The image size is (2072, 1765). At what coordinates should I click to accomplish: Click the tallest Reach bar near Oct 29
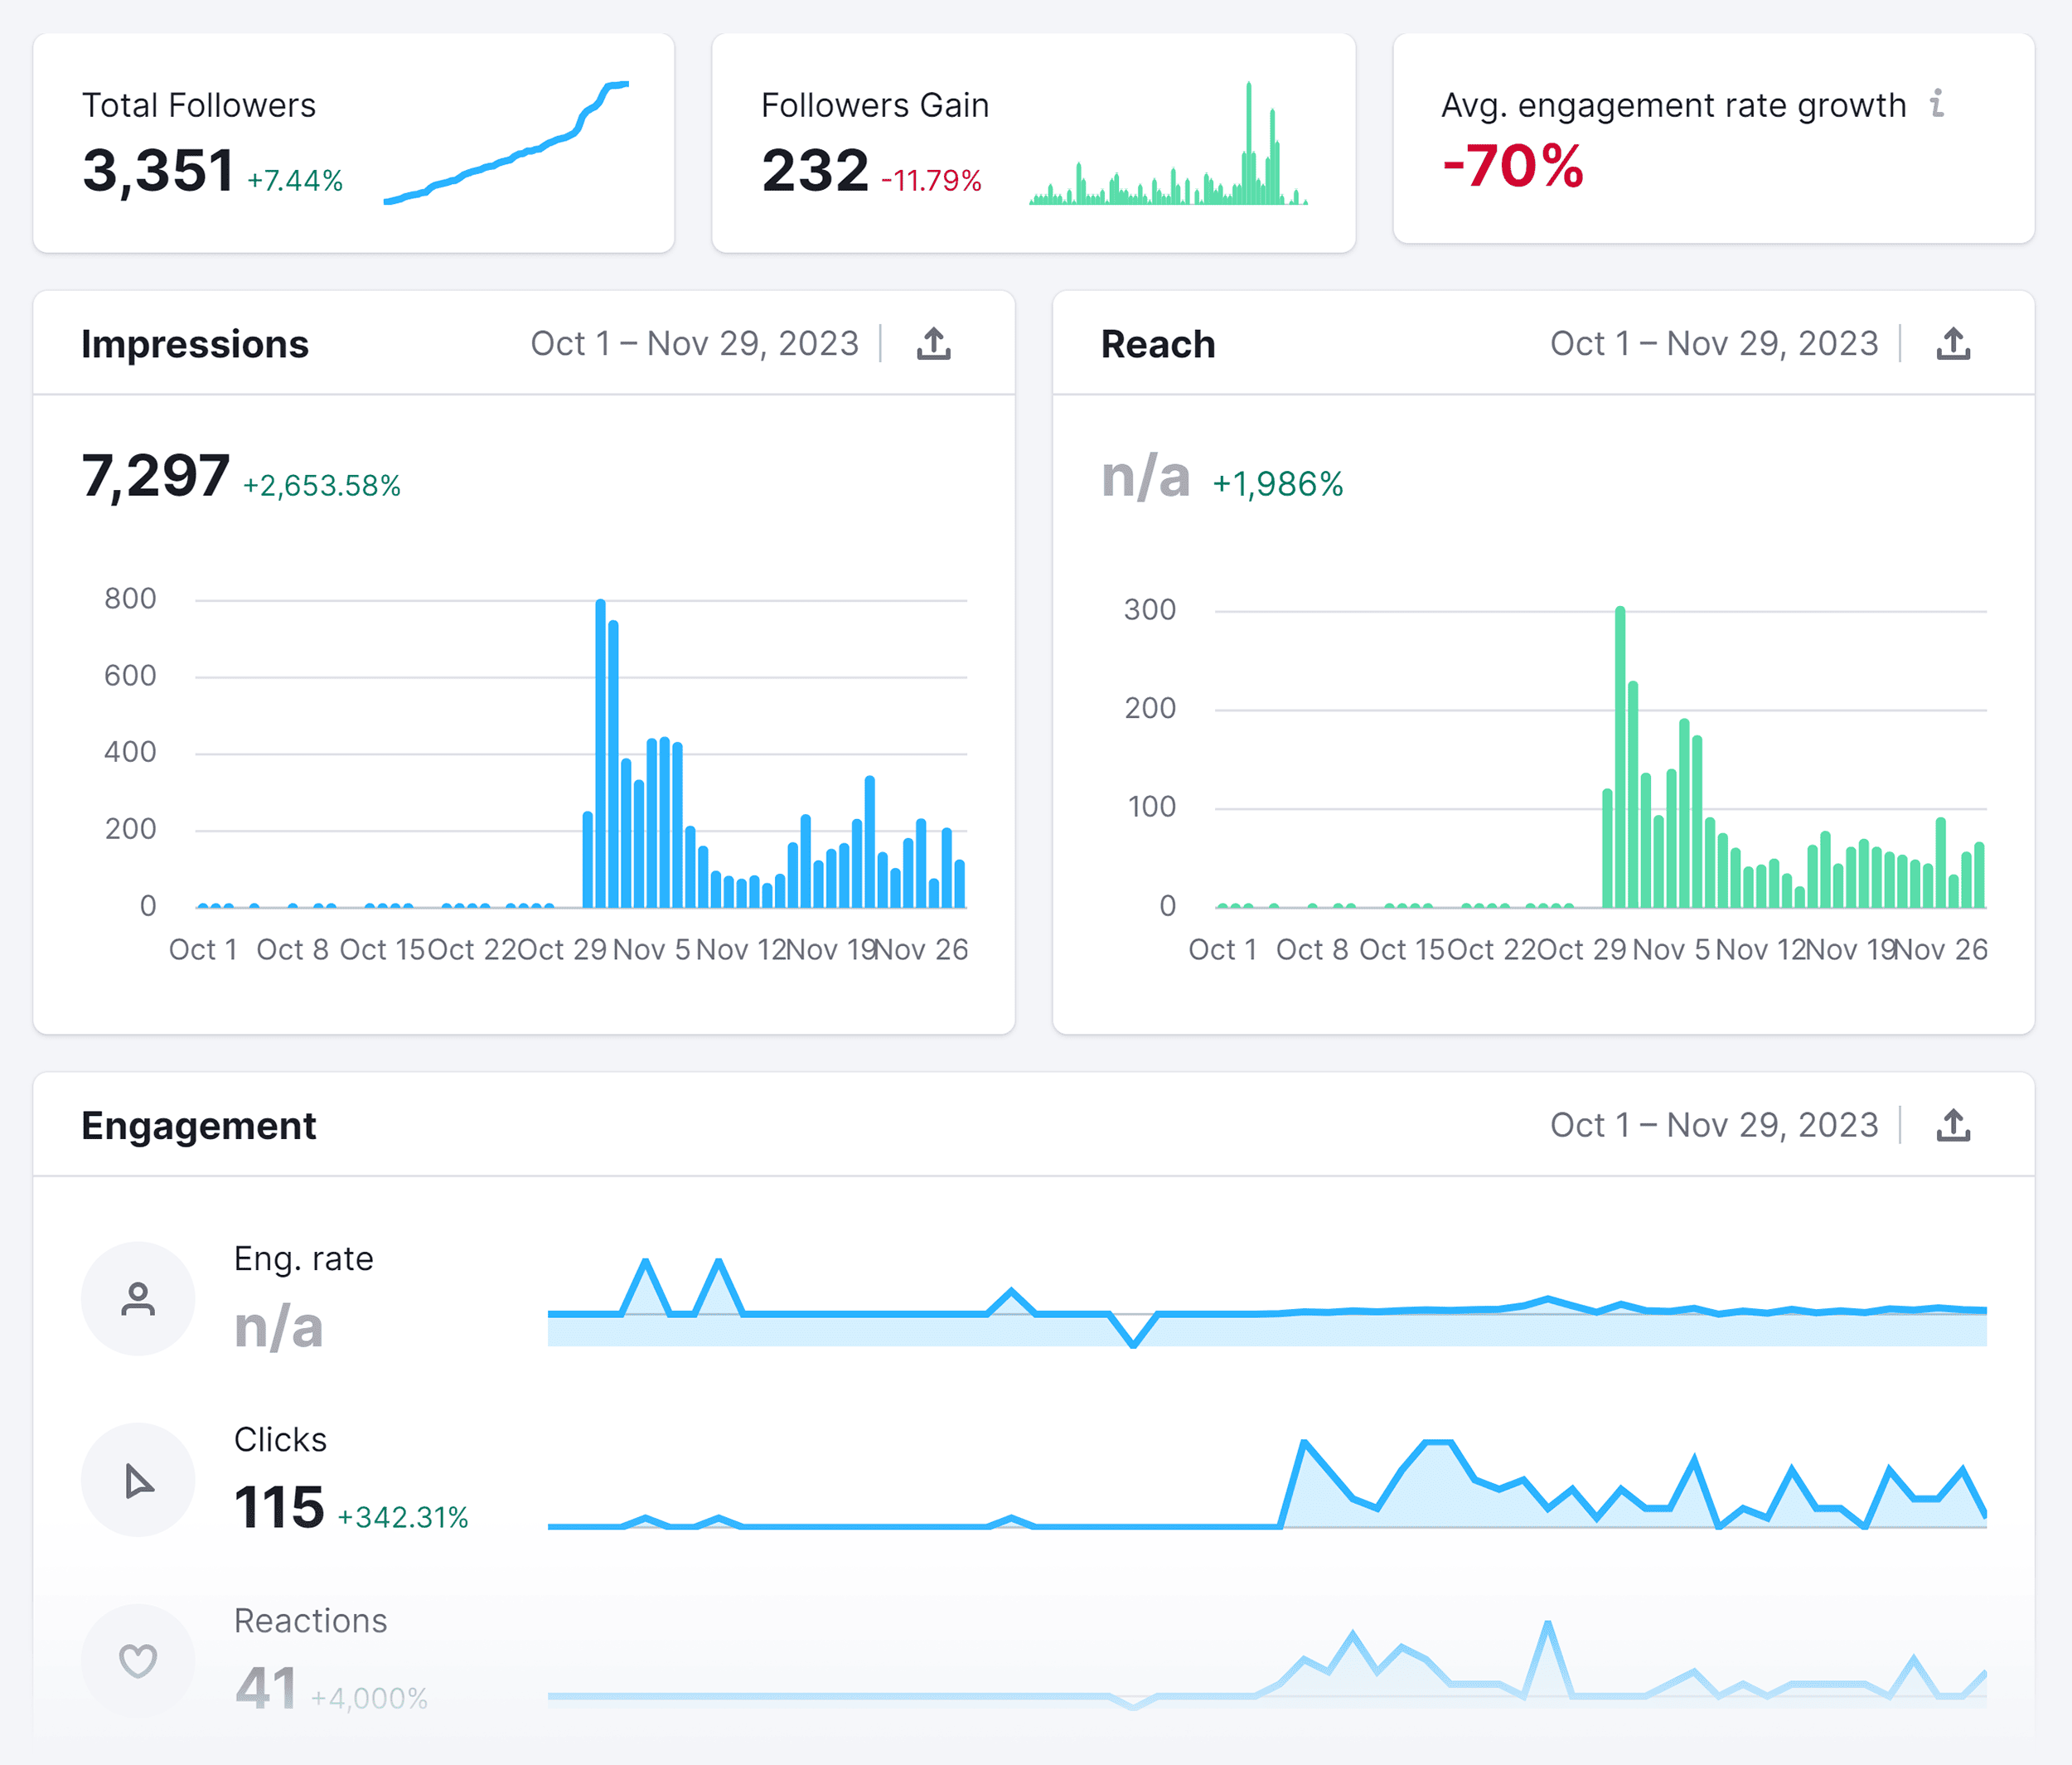pos(1620,757)
